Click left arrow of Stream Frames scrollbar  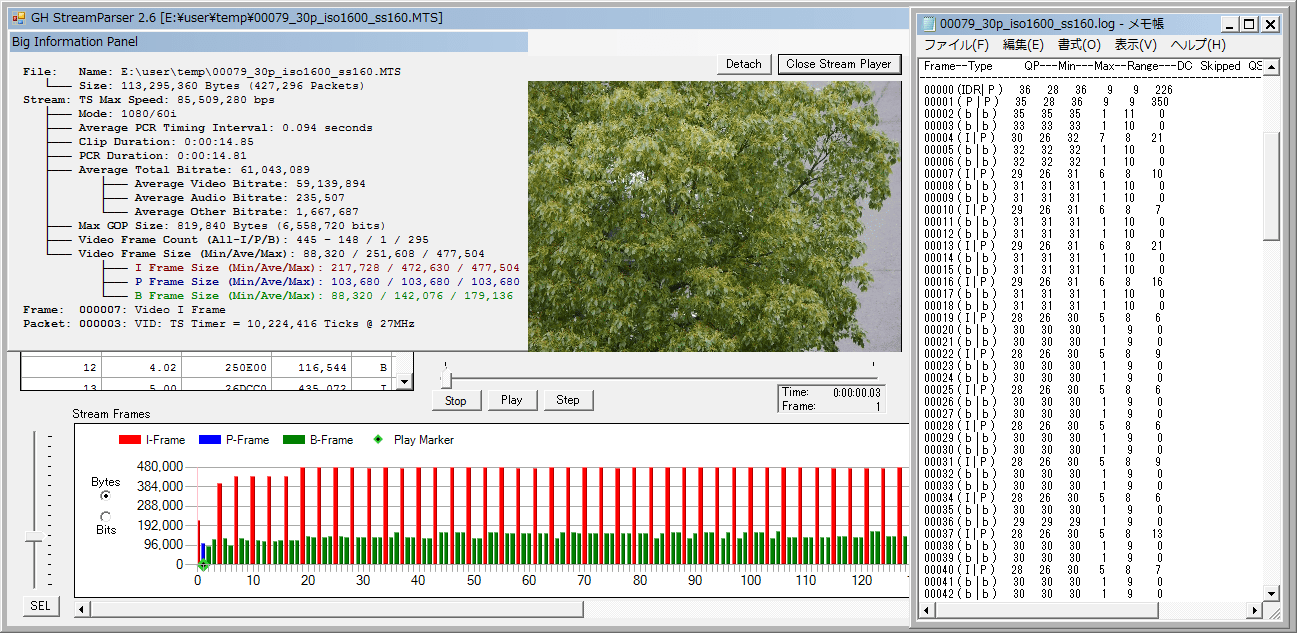coord(82,609)
